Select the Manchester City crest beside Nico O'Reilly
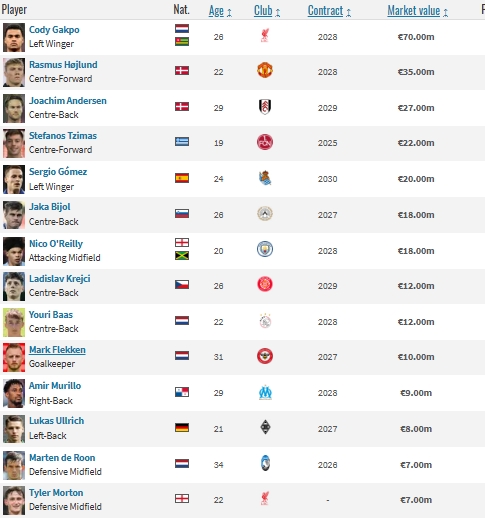Image resolution: width=485 pixels, height=519 pixels. pyautogui.click(x=265, y=249)
